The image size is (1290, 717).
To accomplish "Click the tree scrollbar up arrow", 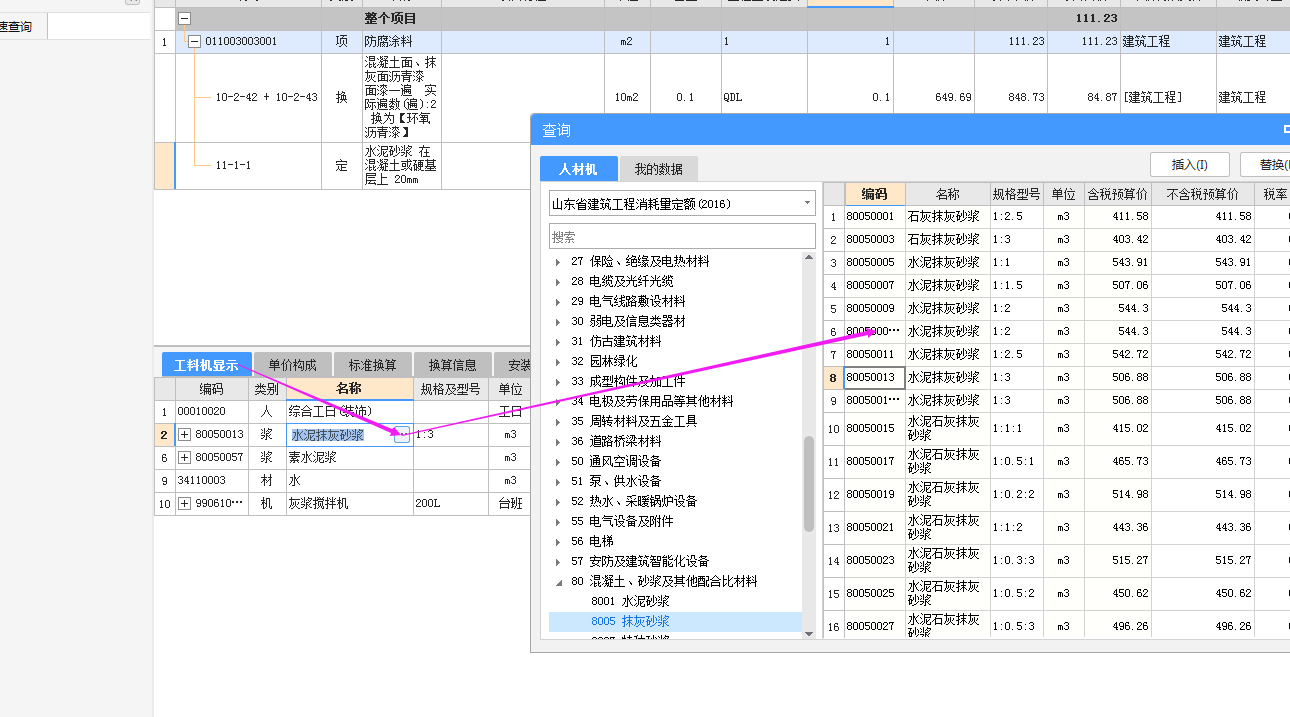I will [x=809, y=258].
